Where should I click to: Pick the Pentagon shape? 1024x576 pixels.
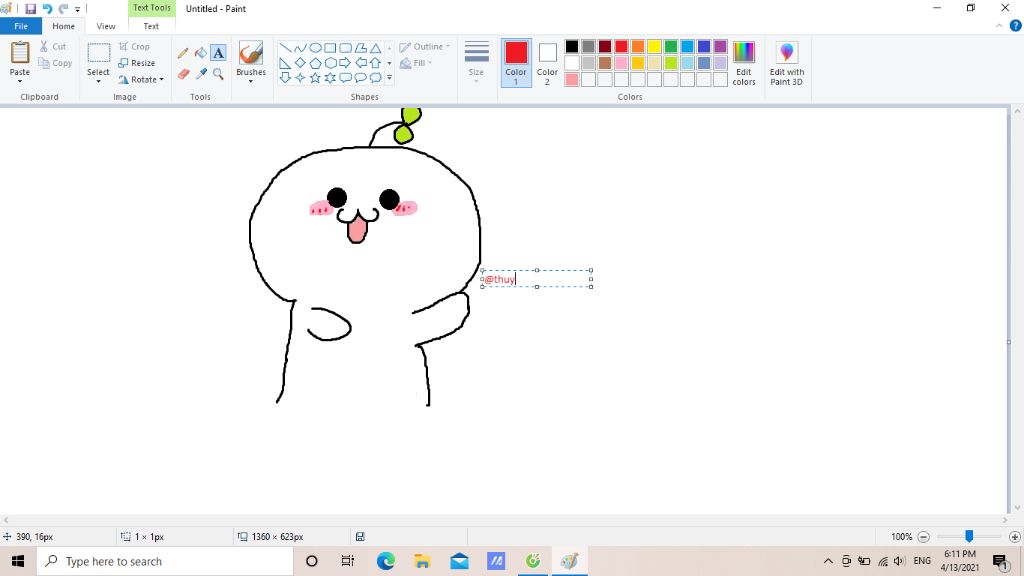pos(315,63)
